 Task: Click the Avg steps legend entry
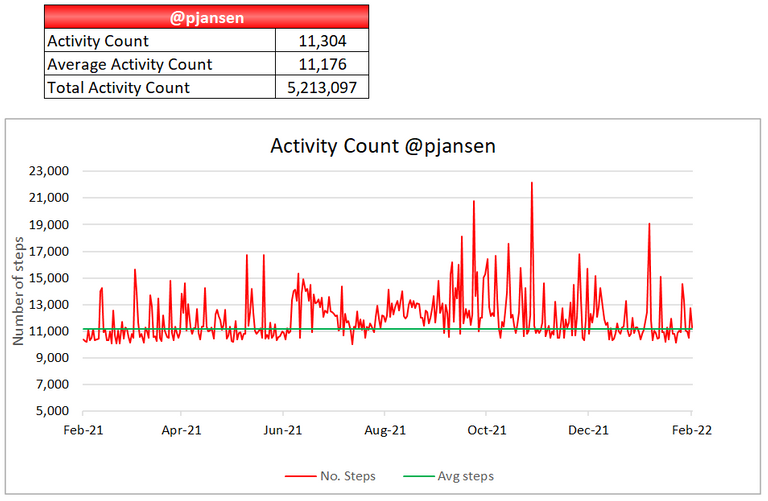tap(449, 476)
